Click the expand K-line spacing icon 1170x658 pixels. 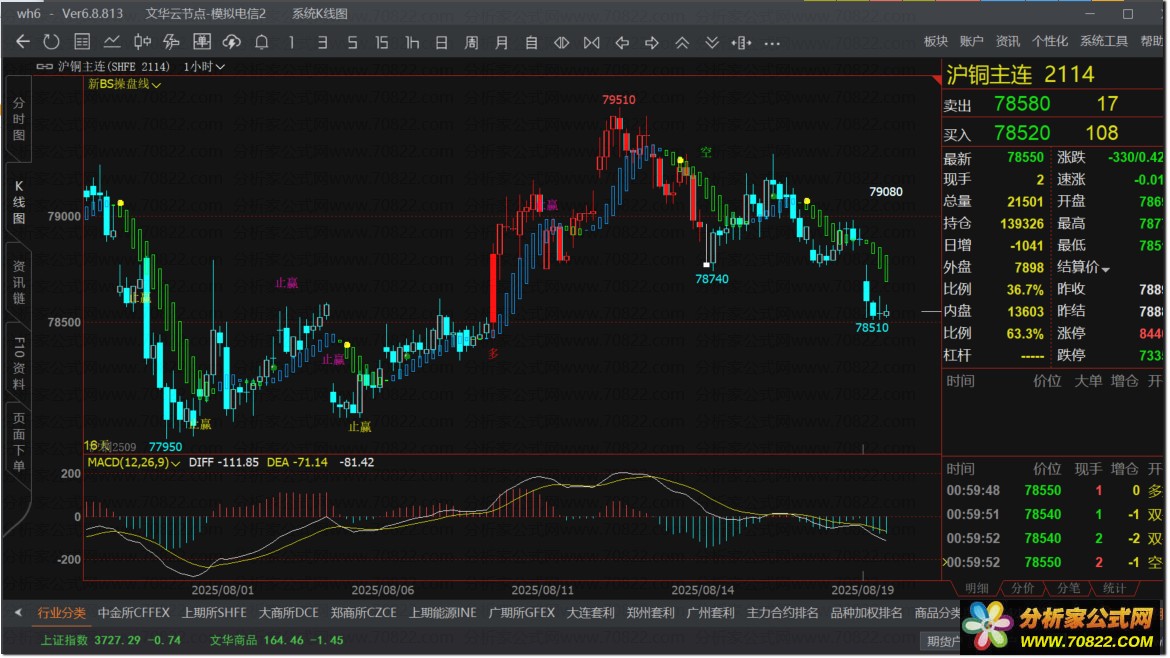tap(562, 43)
